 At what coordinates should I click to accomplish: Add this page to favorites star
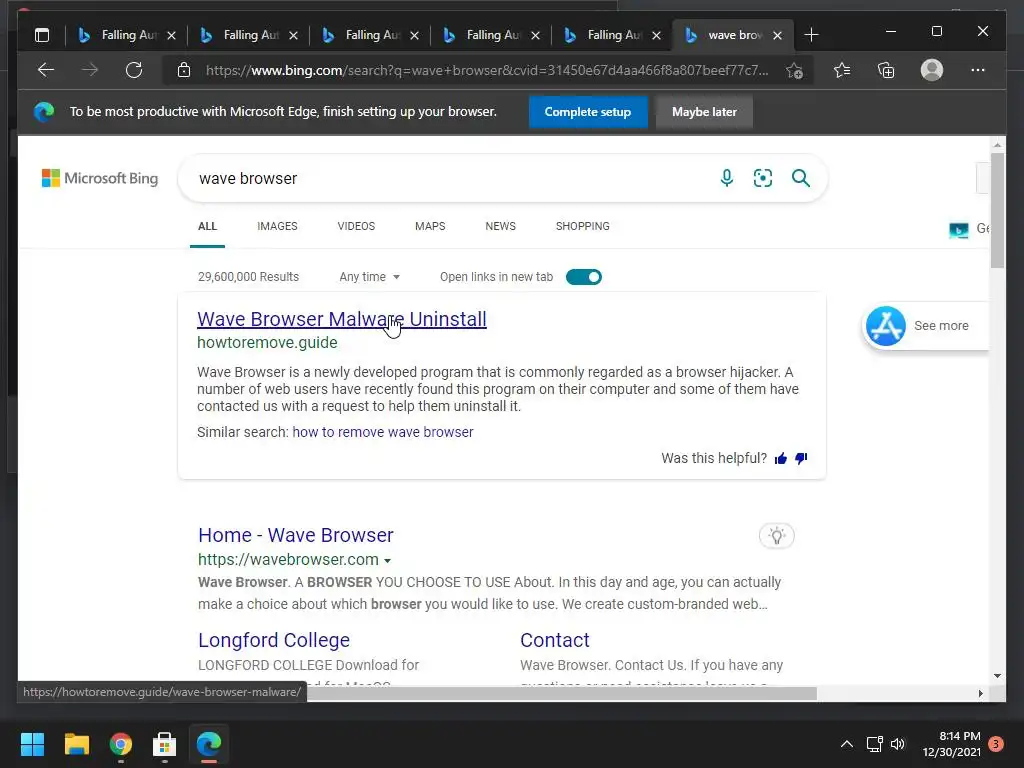(794, 70)
